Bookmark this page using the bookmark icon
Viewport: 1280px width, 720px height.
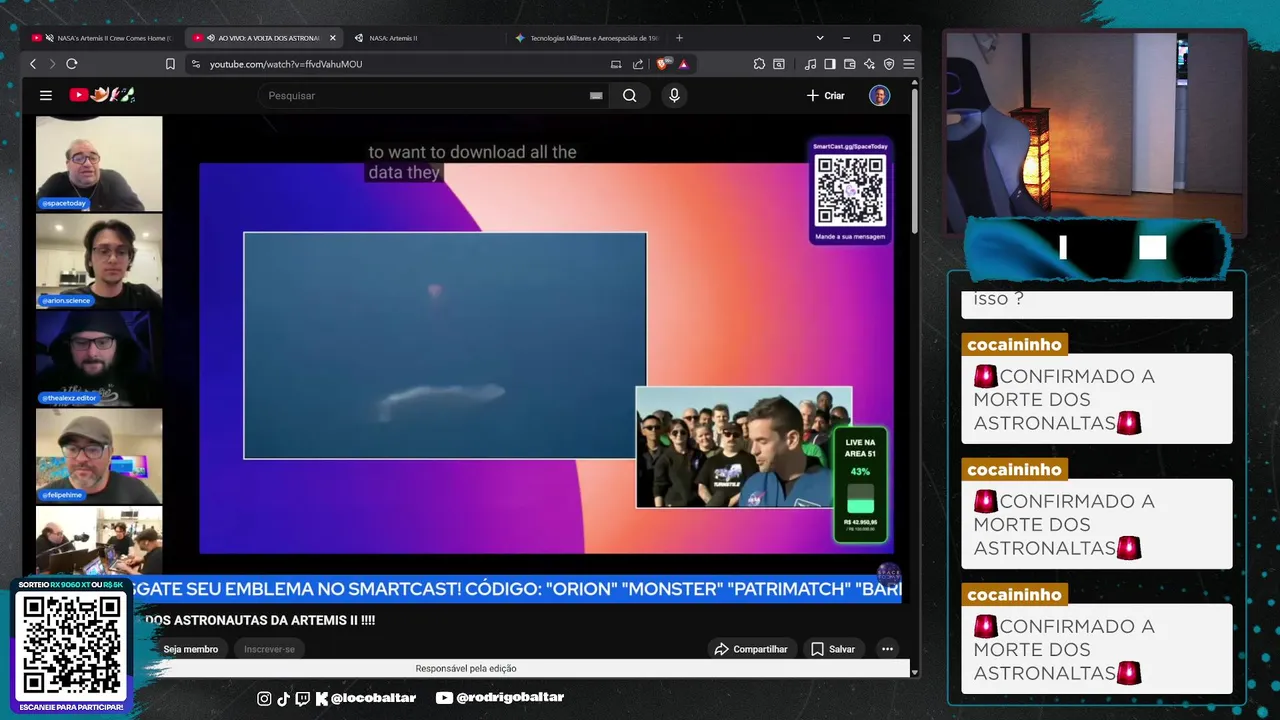(170, 64)
